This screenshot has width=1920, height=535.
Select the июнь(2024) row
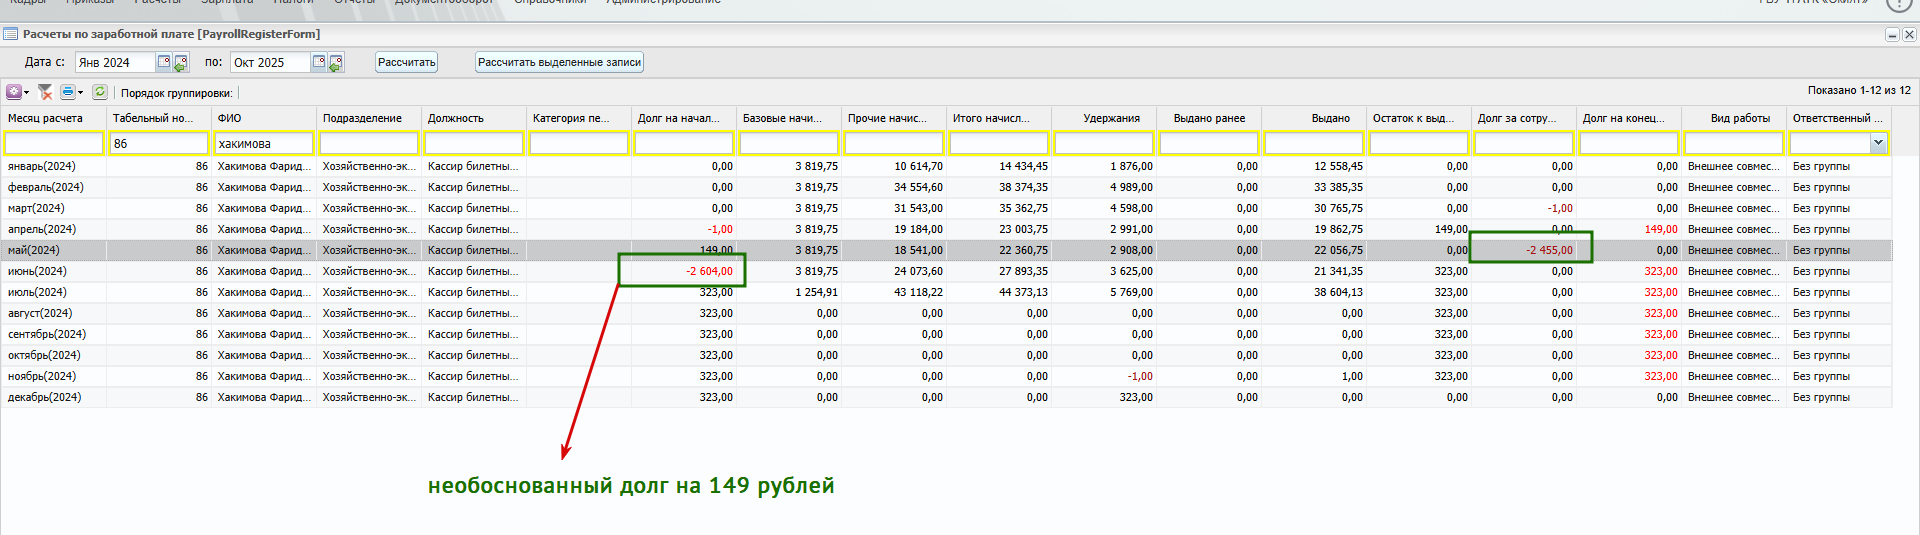(946, 271)
